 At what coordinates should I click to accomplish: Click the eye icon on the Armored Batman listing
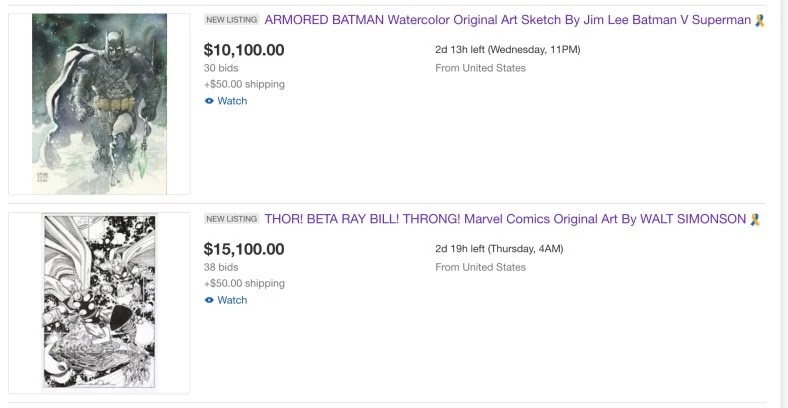(x=209, y=101)
